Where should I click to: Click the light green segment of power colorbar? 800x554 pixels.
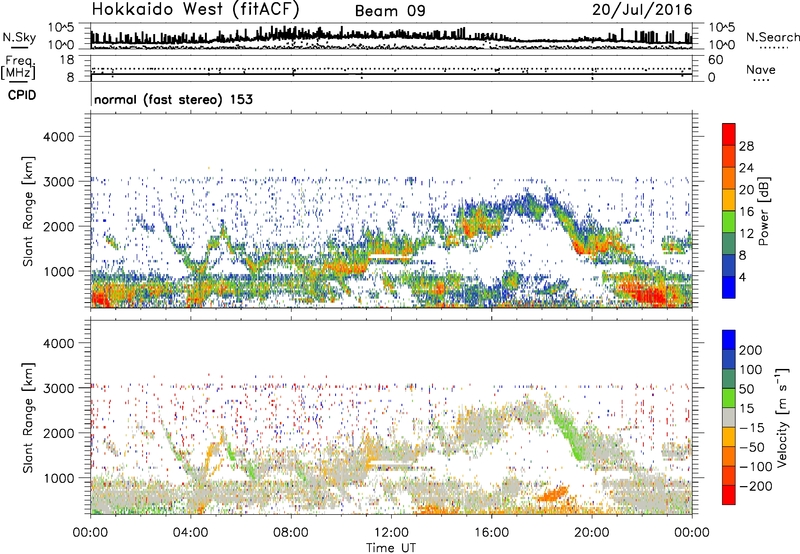(x=729, y=221)
